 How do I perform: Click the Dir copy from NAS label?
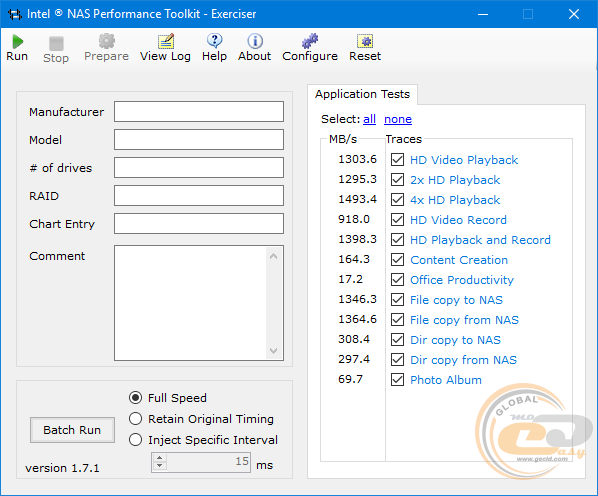pos(463,360)
